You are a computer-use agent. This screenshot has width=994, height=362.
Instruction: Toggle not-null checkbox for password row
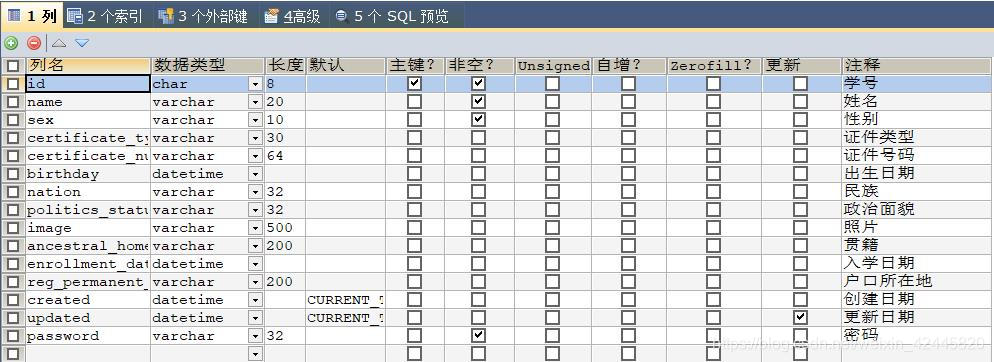pos(479,335)
